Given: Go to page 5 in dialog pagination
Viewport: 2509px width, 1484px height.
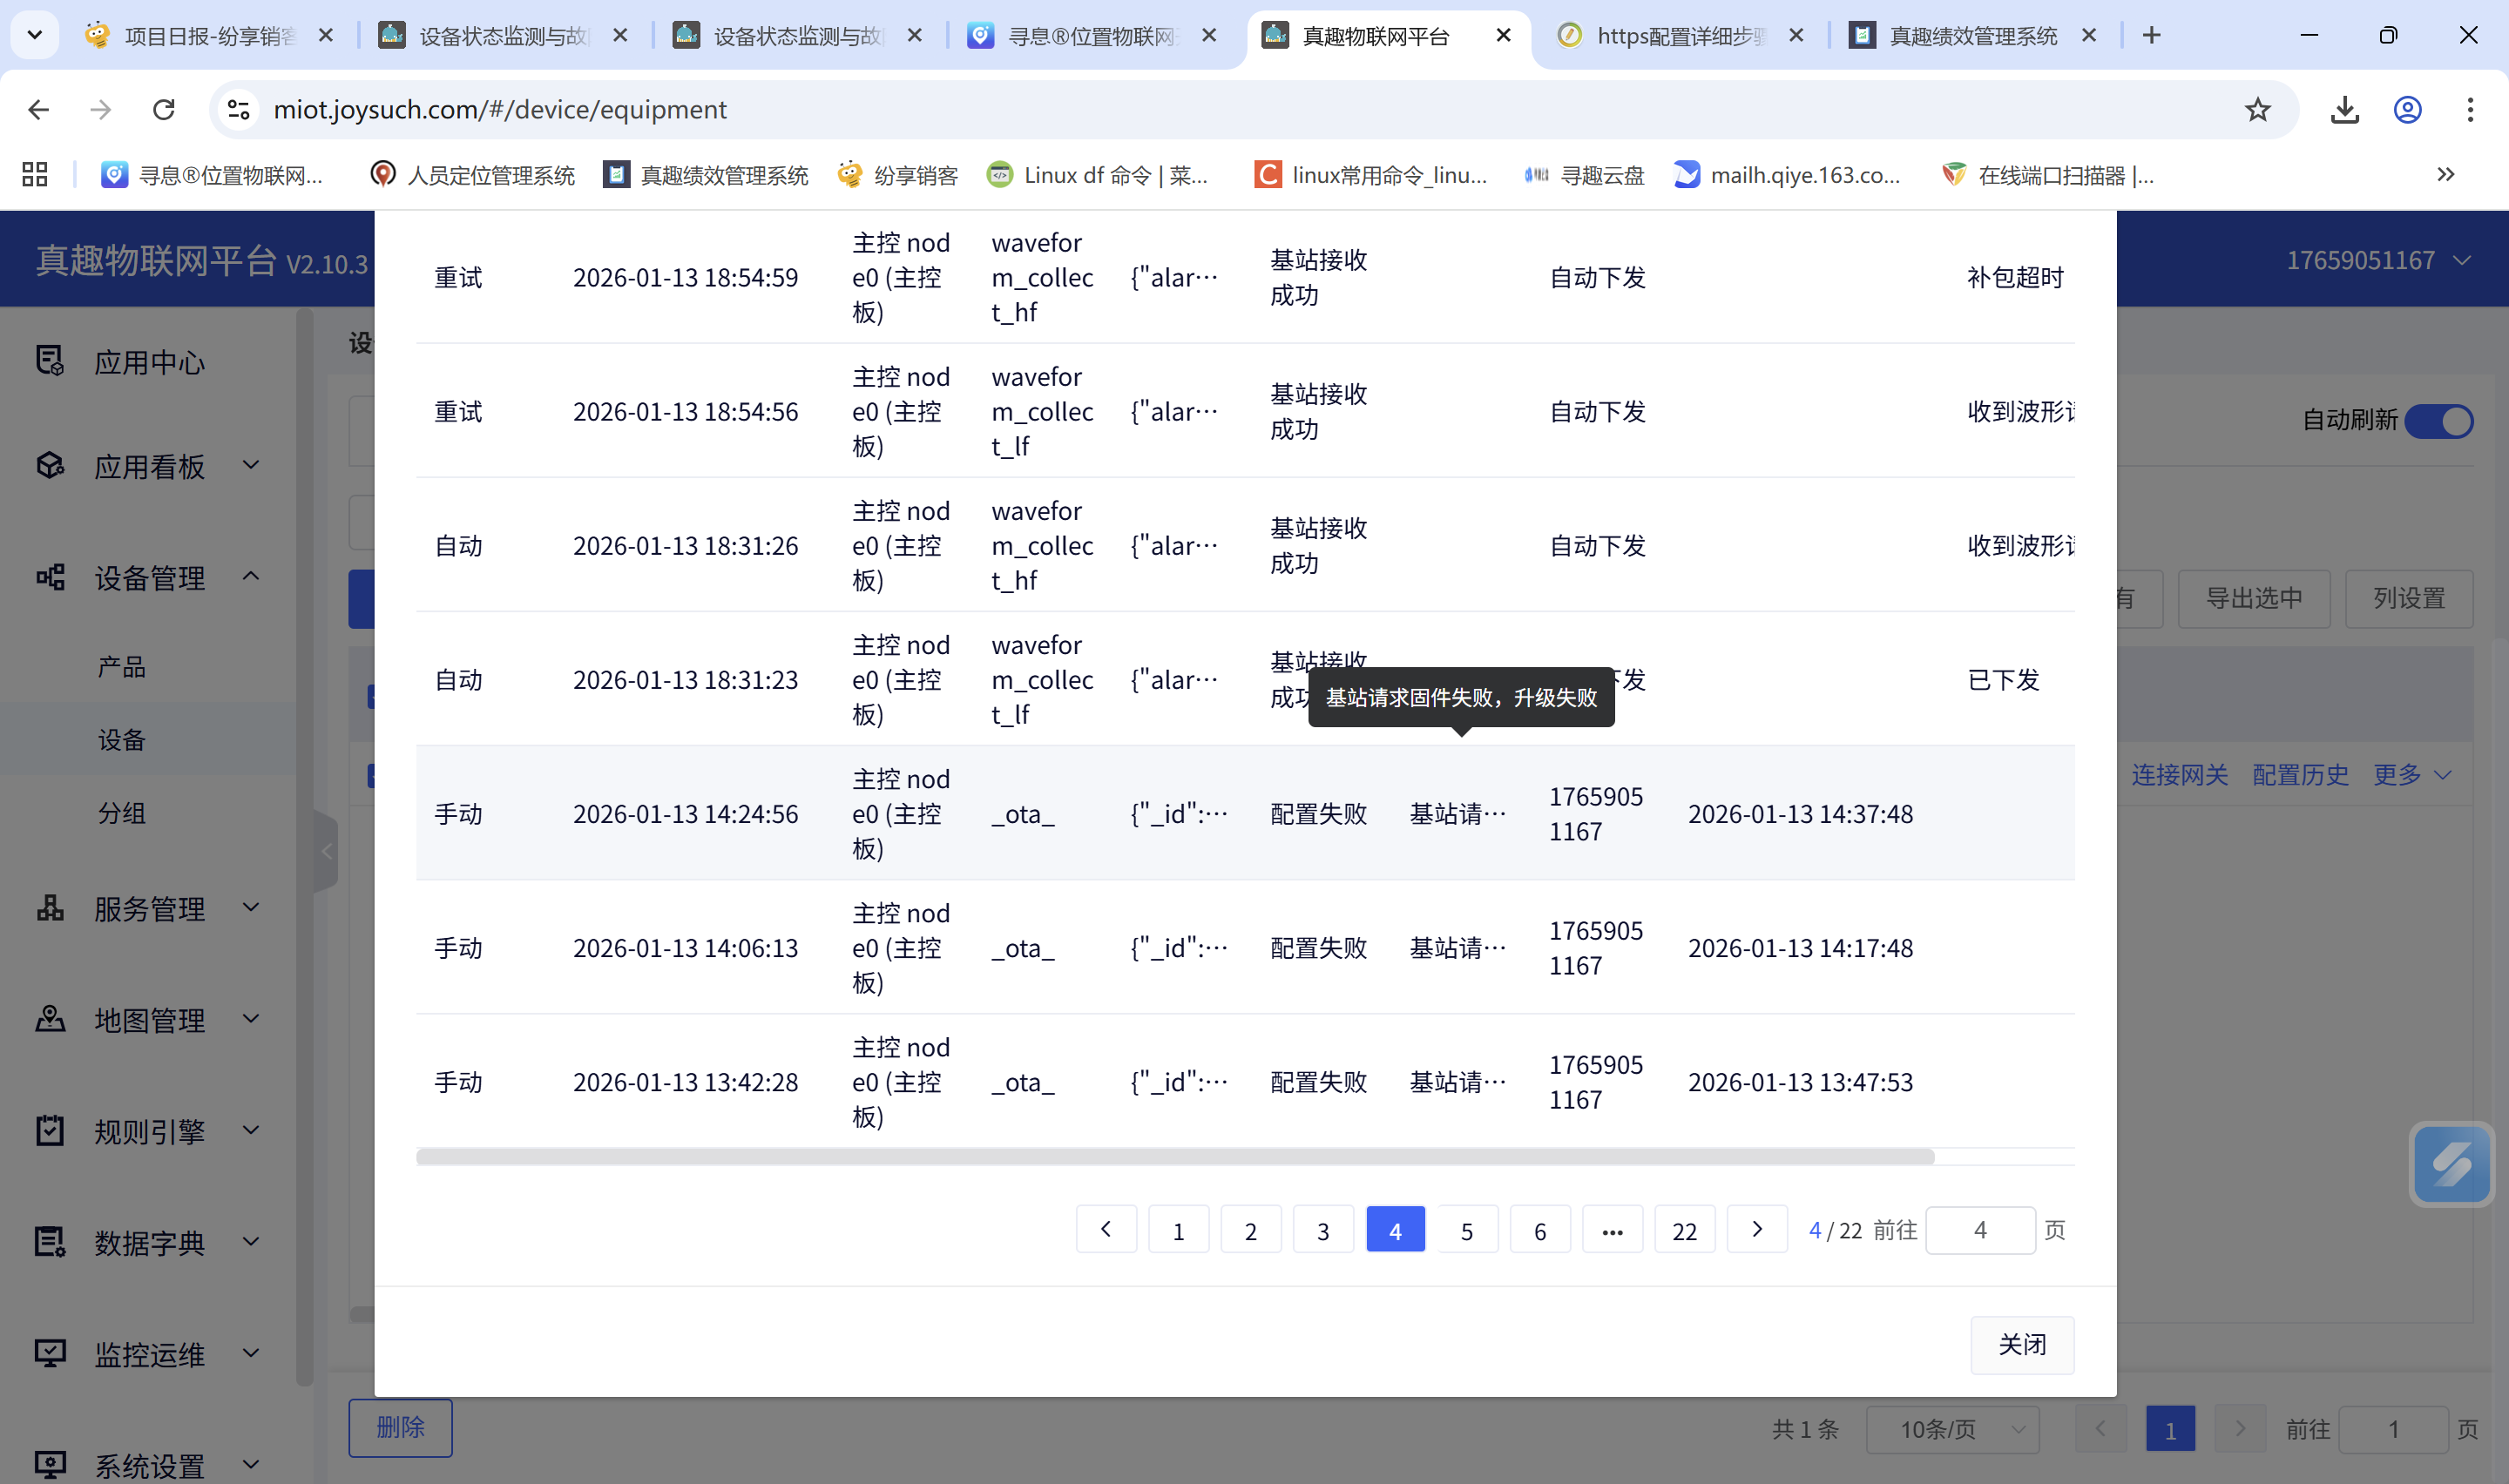Looking at the screenshot, I should 1467,1230.
